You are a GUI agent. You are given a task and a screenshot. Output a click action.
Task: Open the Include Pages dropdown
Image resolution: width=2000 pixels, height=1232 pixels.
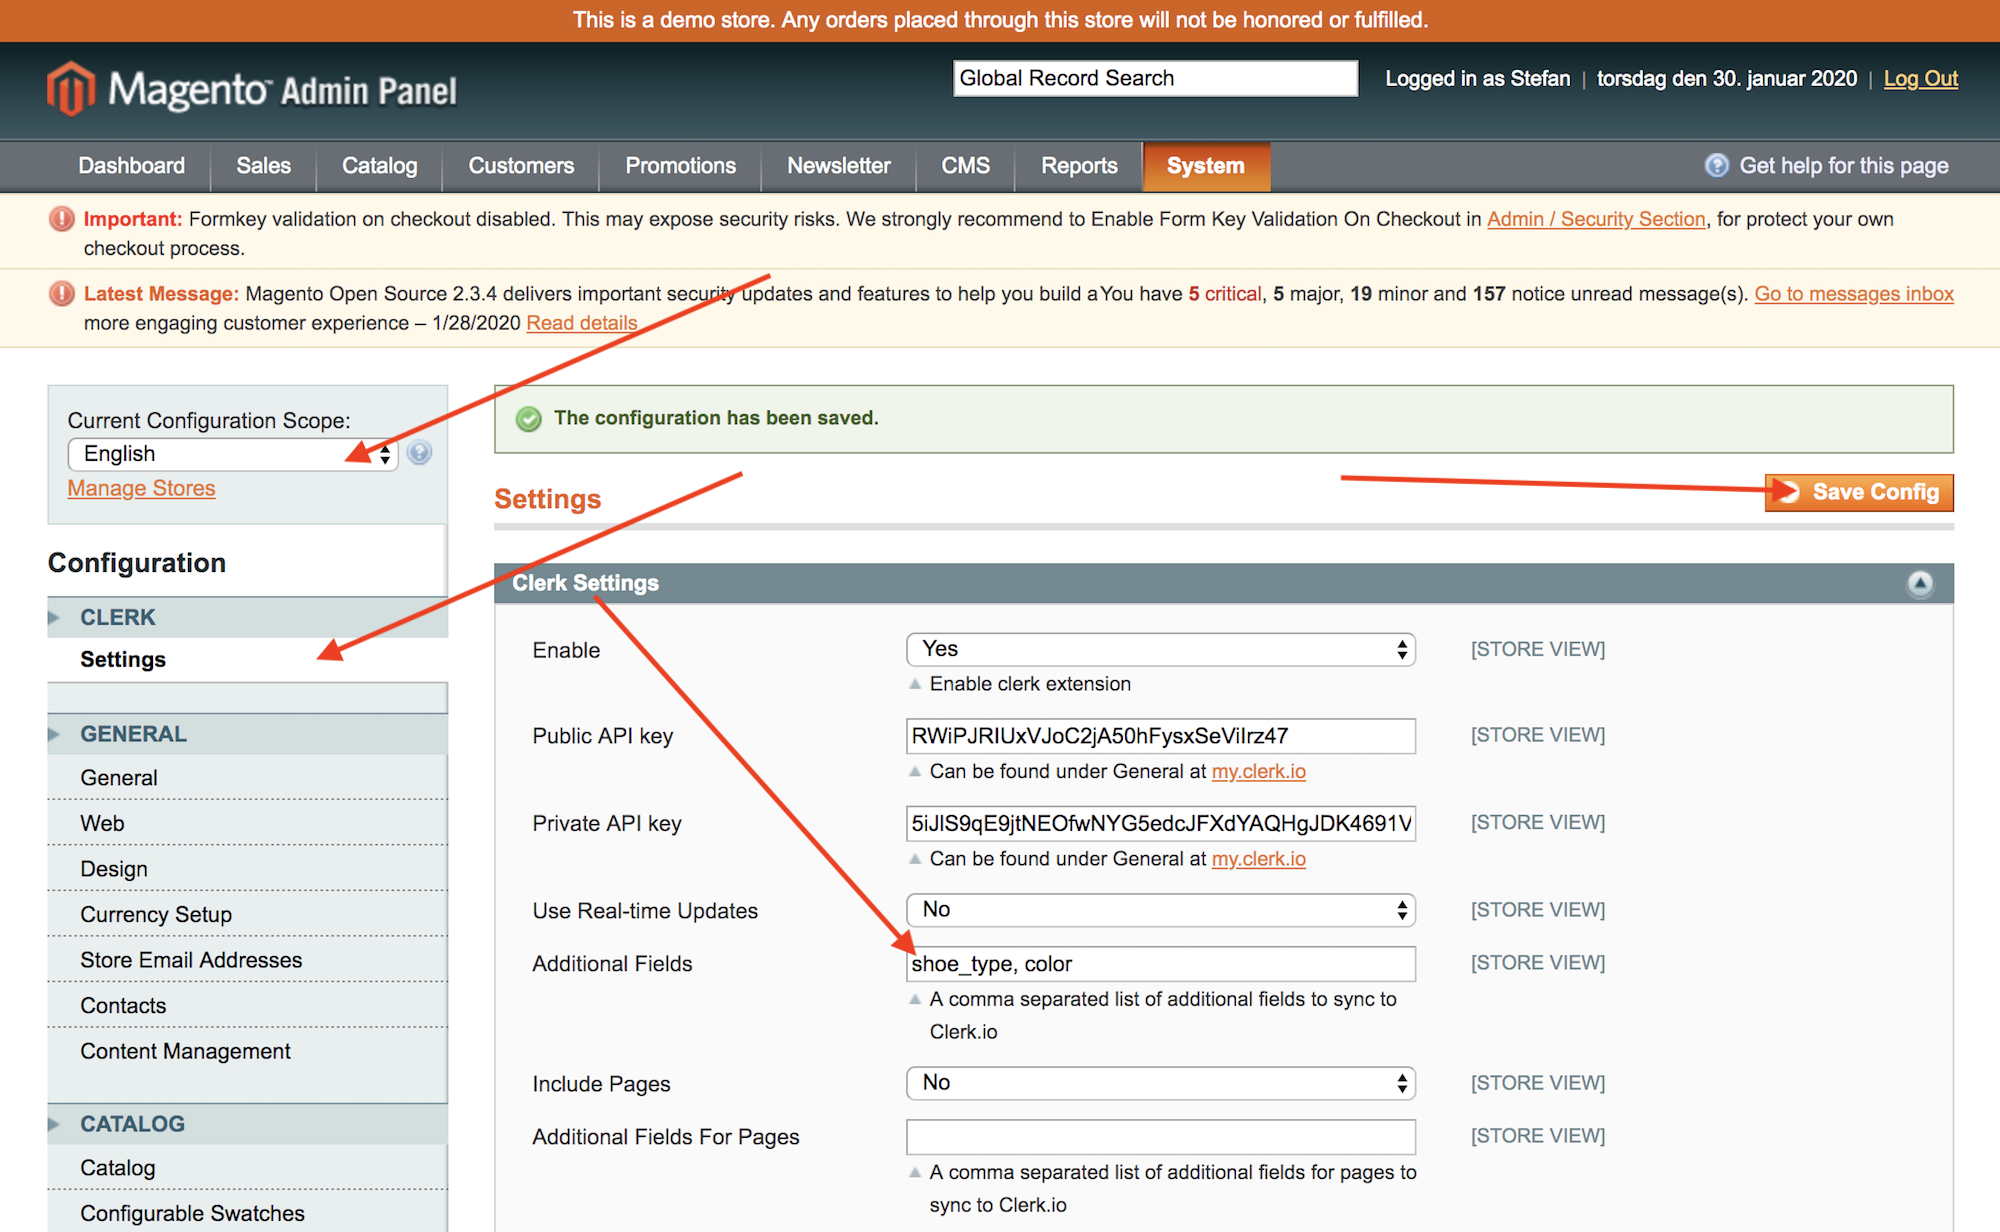[x=1160, y=1083]
